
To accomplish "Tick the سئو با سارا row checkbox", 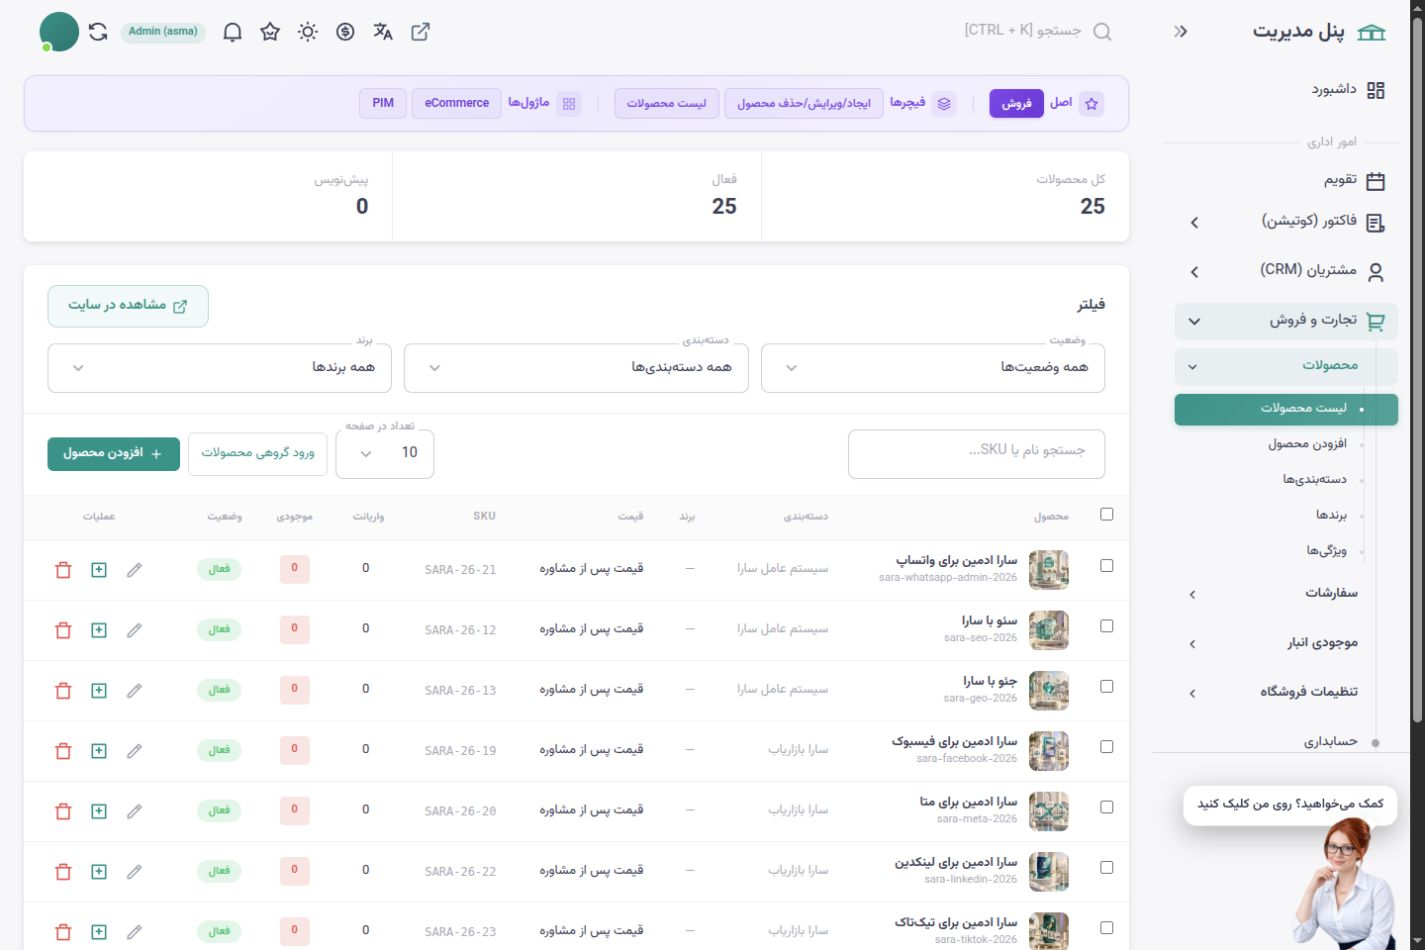I will click(x=1106, y=626).
